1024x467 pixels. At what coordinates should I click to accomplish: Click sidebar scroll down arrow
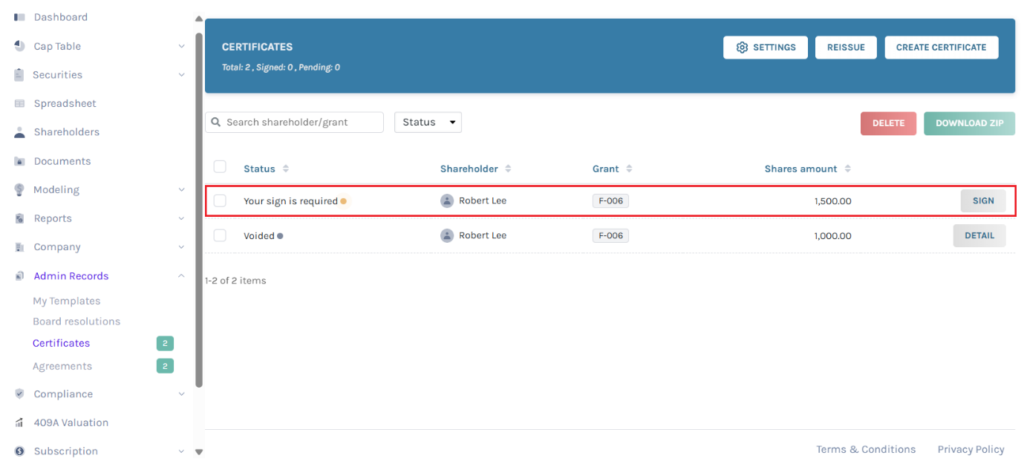click(x=199, y=452)
